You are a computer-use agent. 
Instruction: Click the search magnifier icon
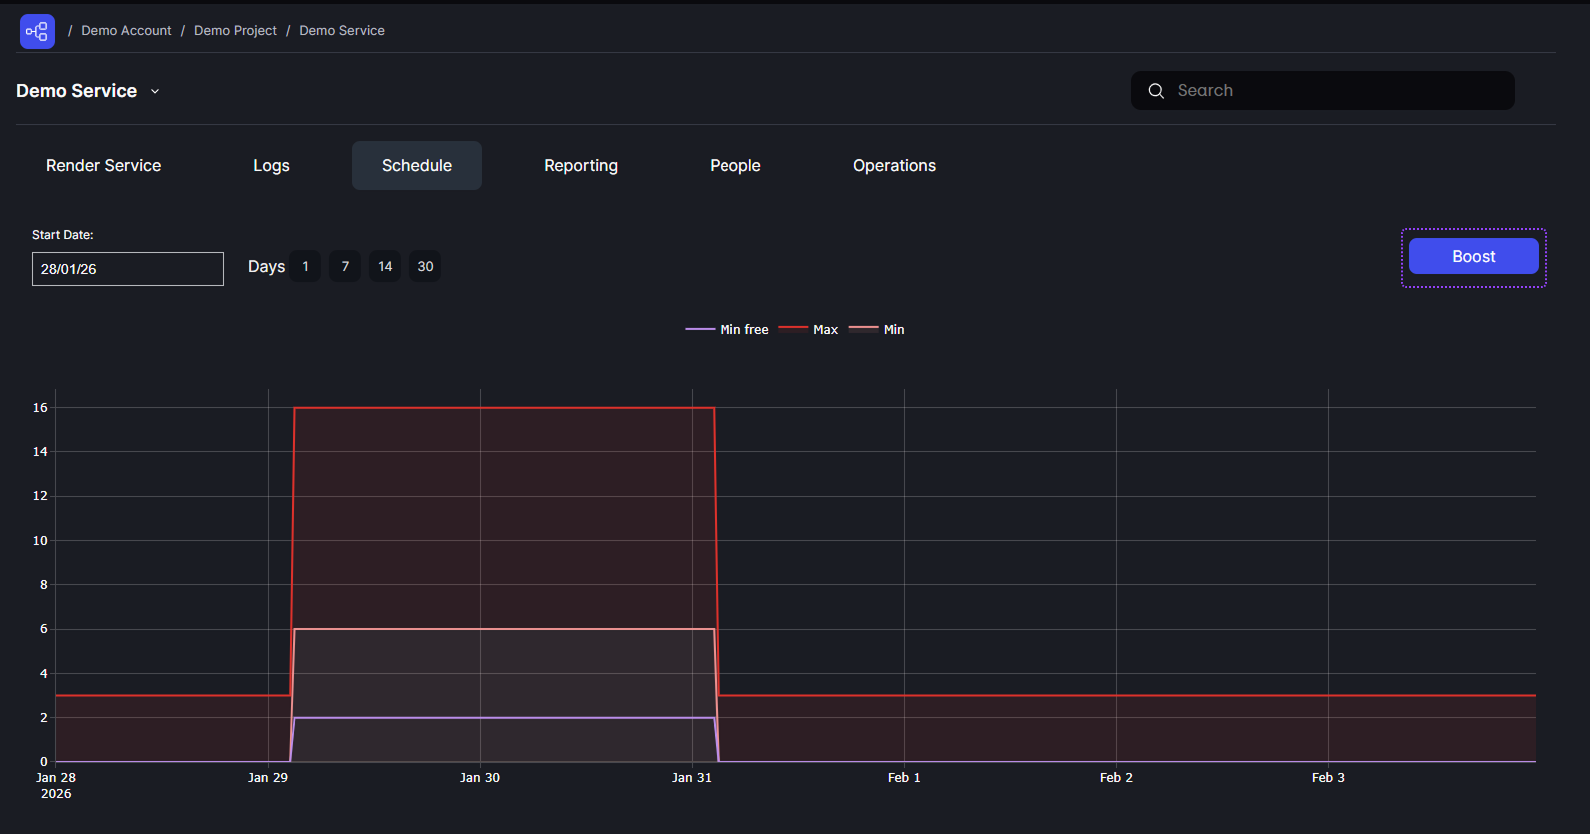pyautogui.click(x=1156, y=91)
